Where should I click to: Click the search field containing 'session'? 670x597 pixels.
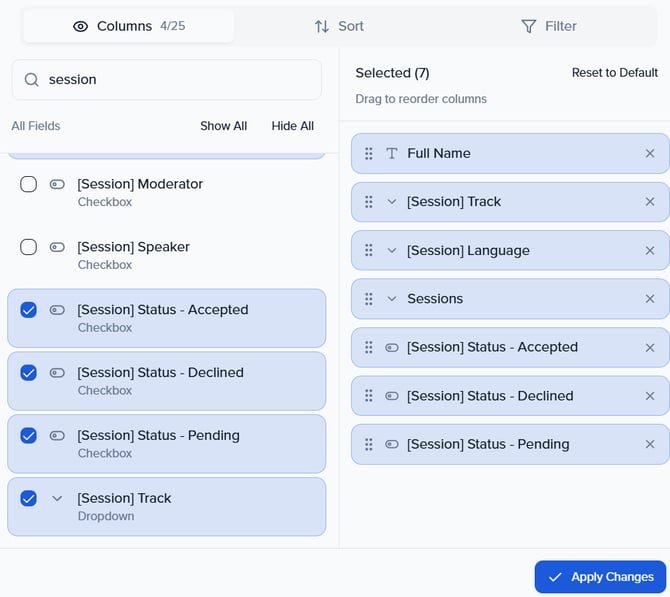(180, 80)
